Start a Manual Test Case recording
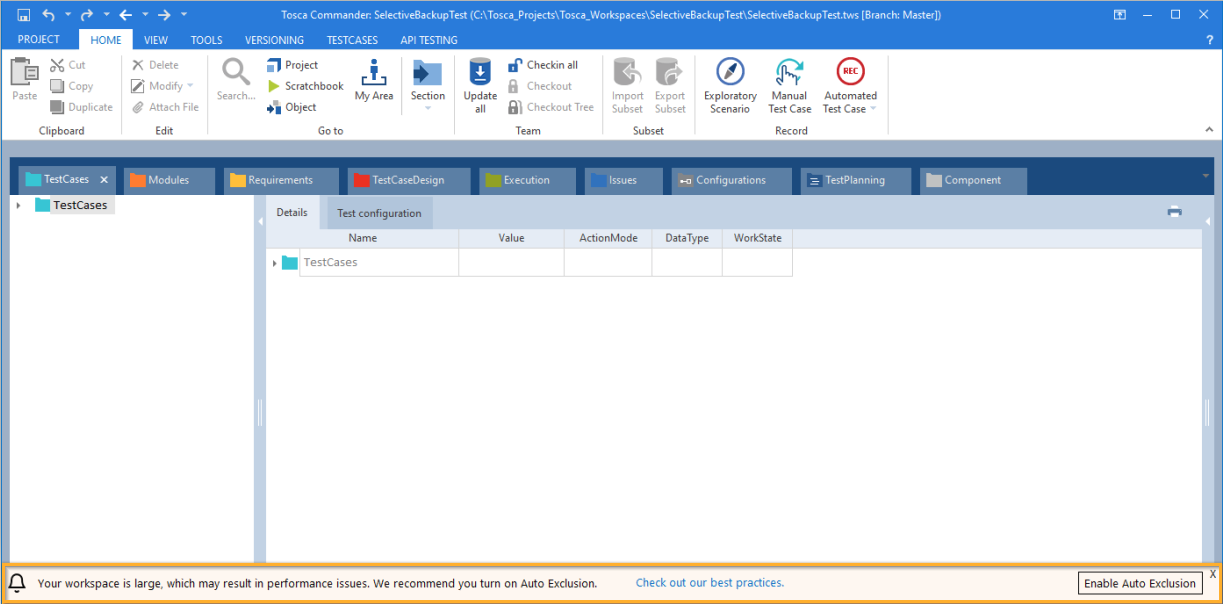The height and width of the screenshot is (604, 1223). click(x=789, y=73)
